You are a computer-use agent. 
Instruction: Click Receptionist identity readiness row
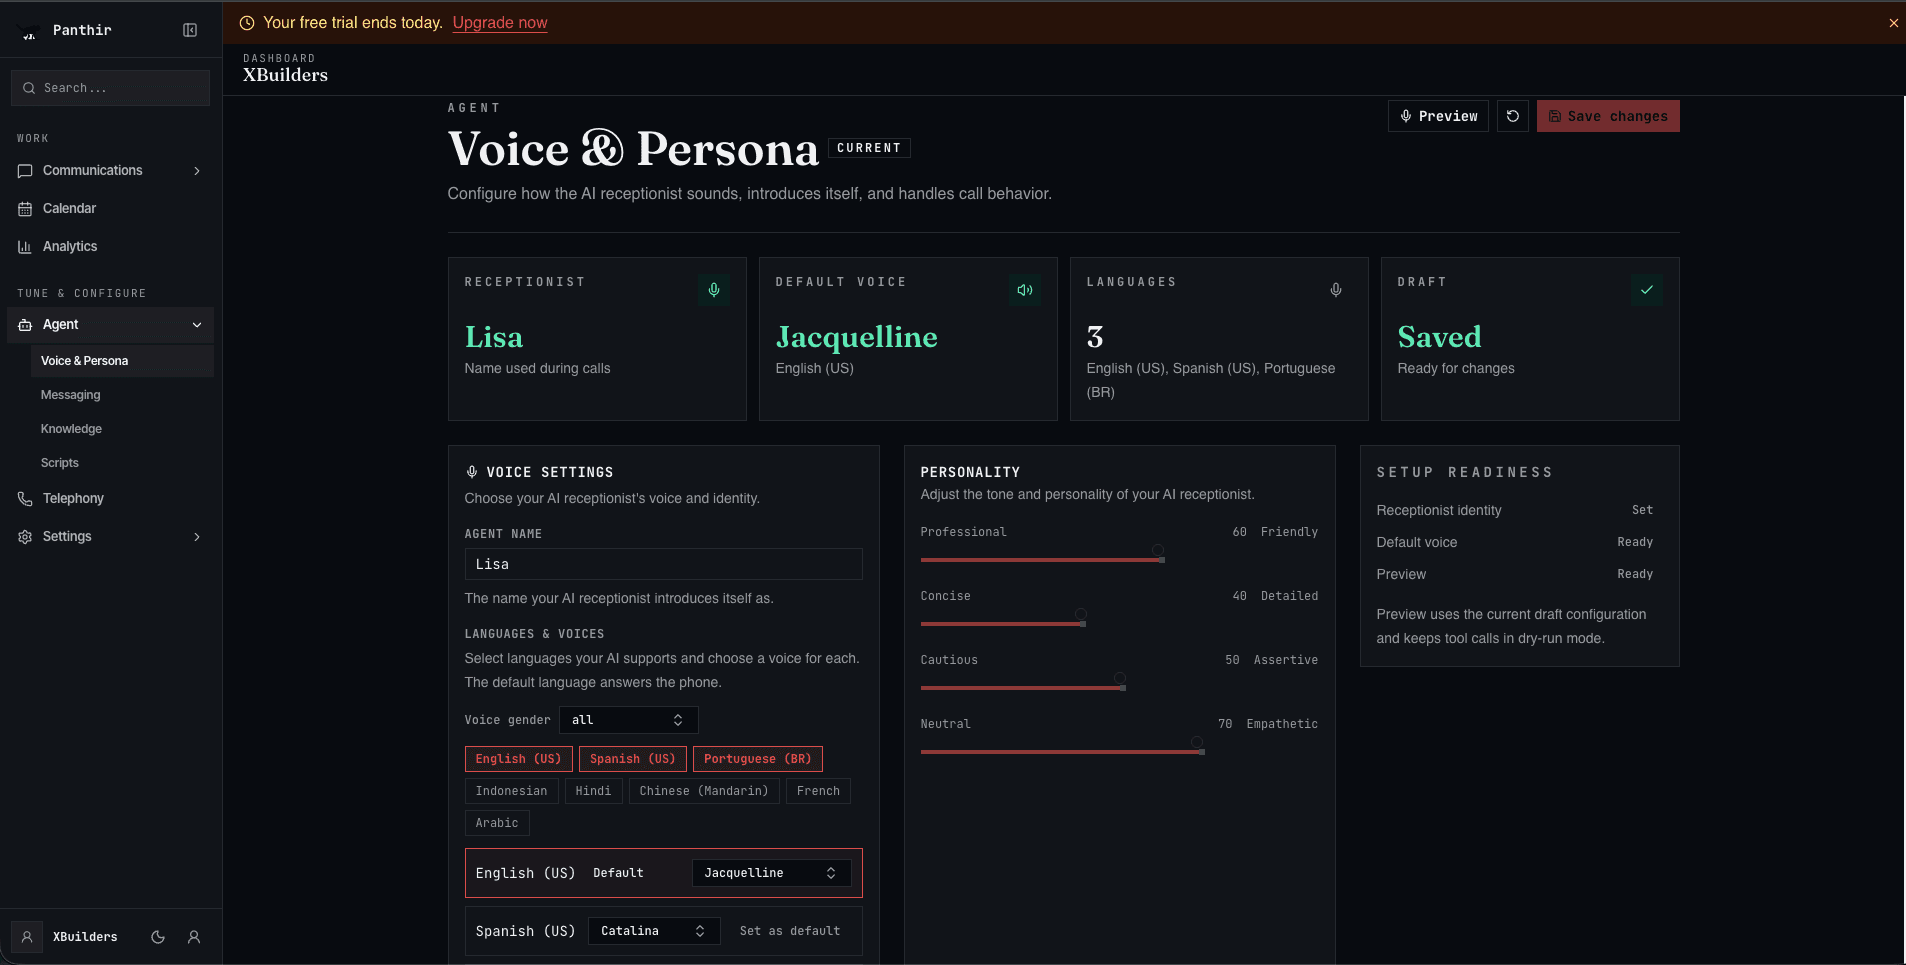[x=1515, y=510]
